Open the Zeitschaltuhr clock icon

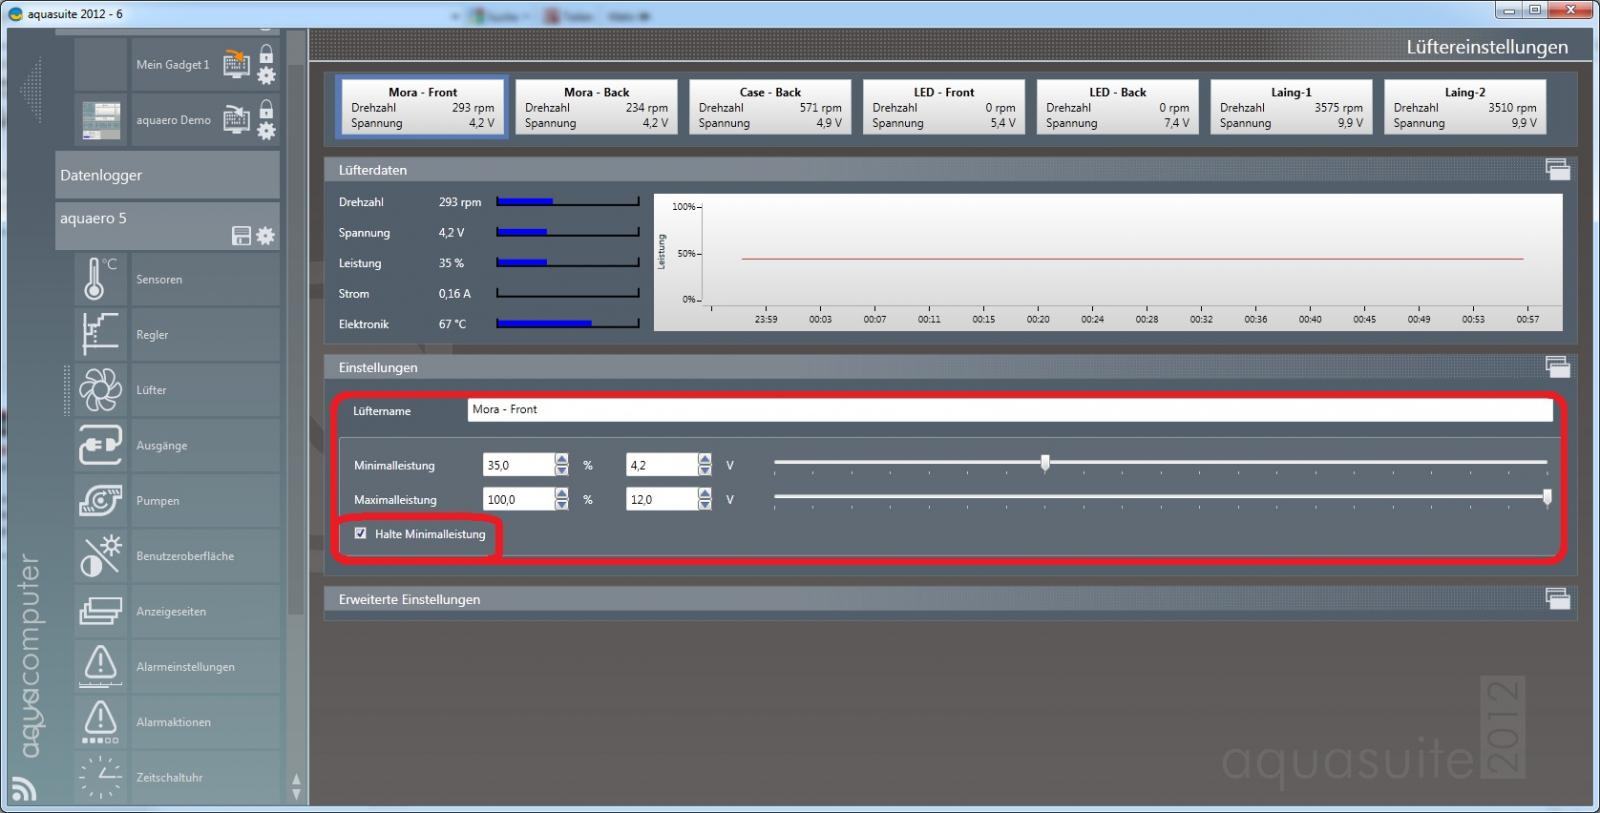(x=100, y=777)
